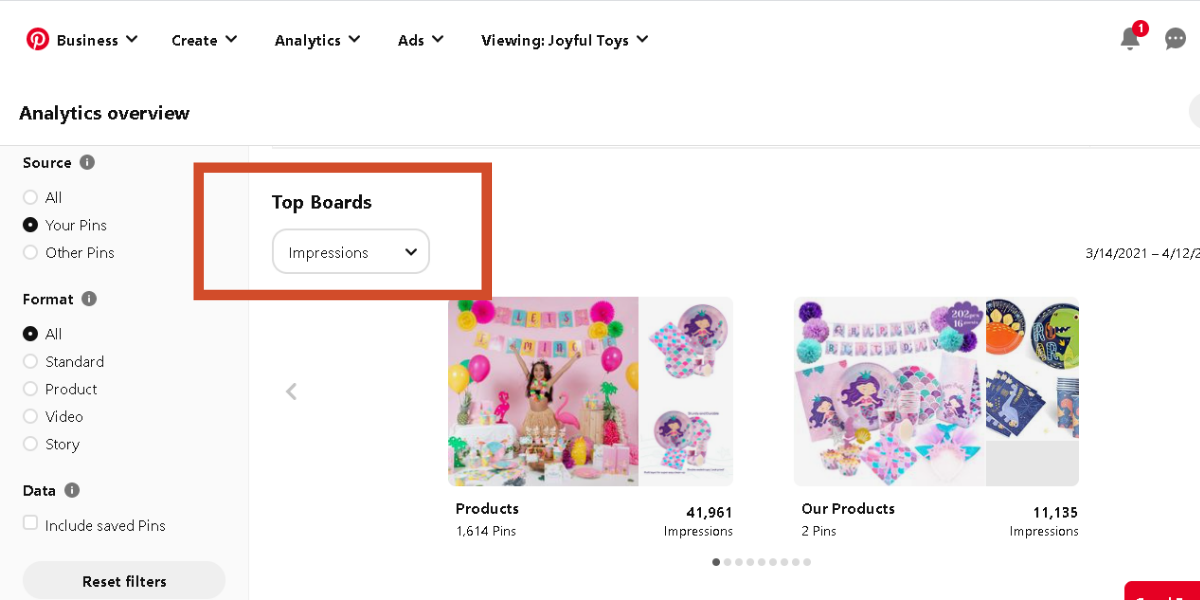The image size is (1200, 600).
Task: Click the Reset filters button
Action: point(124,581)
